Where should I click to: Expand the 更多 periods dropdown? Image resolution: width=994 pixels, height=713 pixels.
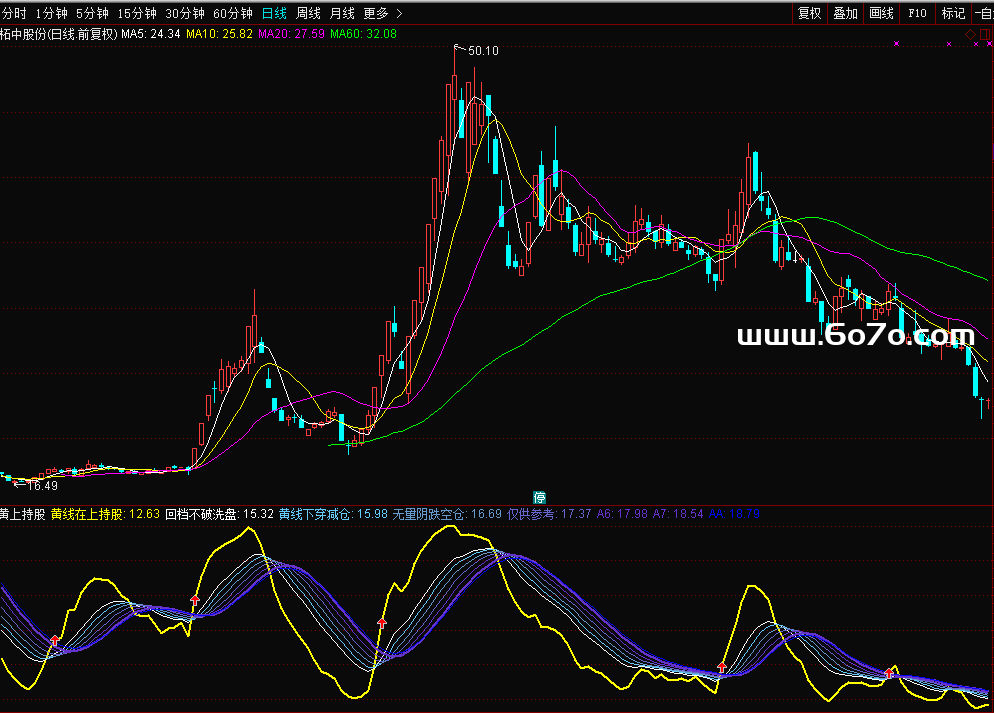[382, 13]
